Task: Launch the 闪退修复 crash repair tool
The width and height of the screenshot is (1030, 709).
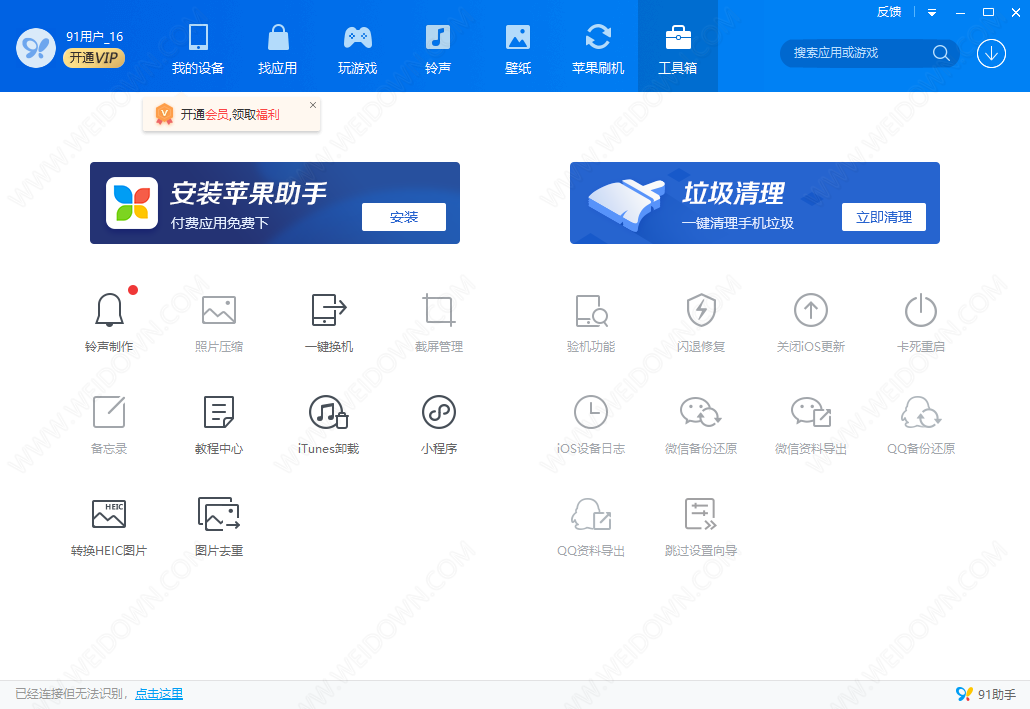Action: point(701,322)
